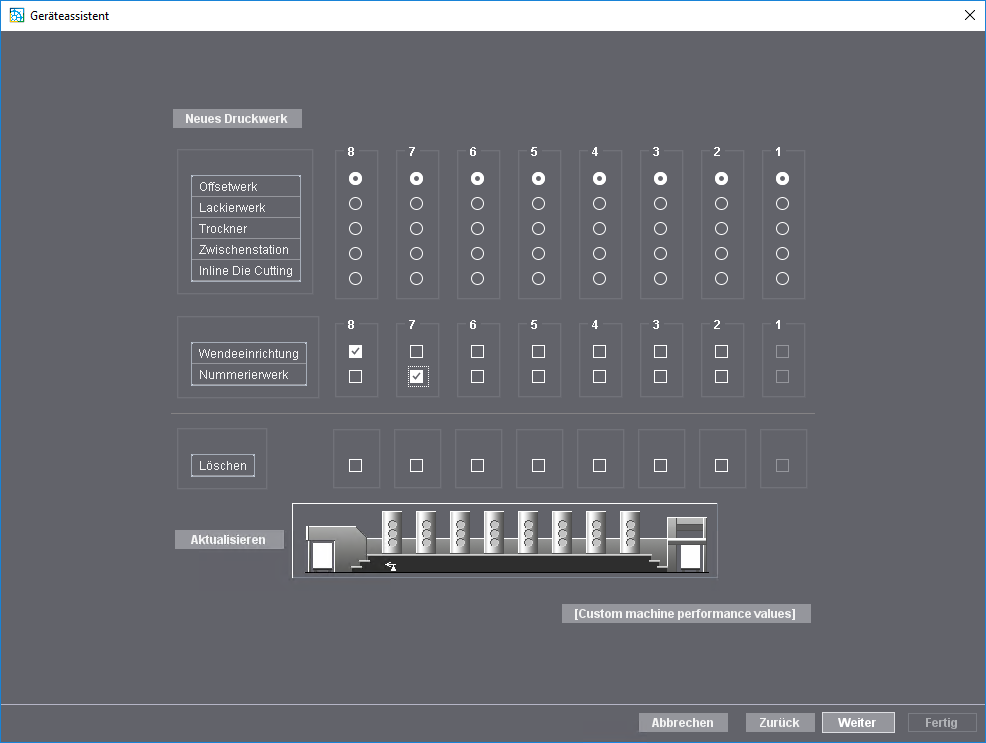Screen dimensions: 986x743
Task: Check Wendeeinrichtung for unit 2
Action: (x=721, y=351)
